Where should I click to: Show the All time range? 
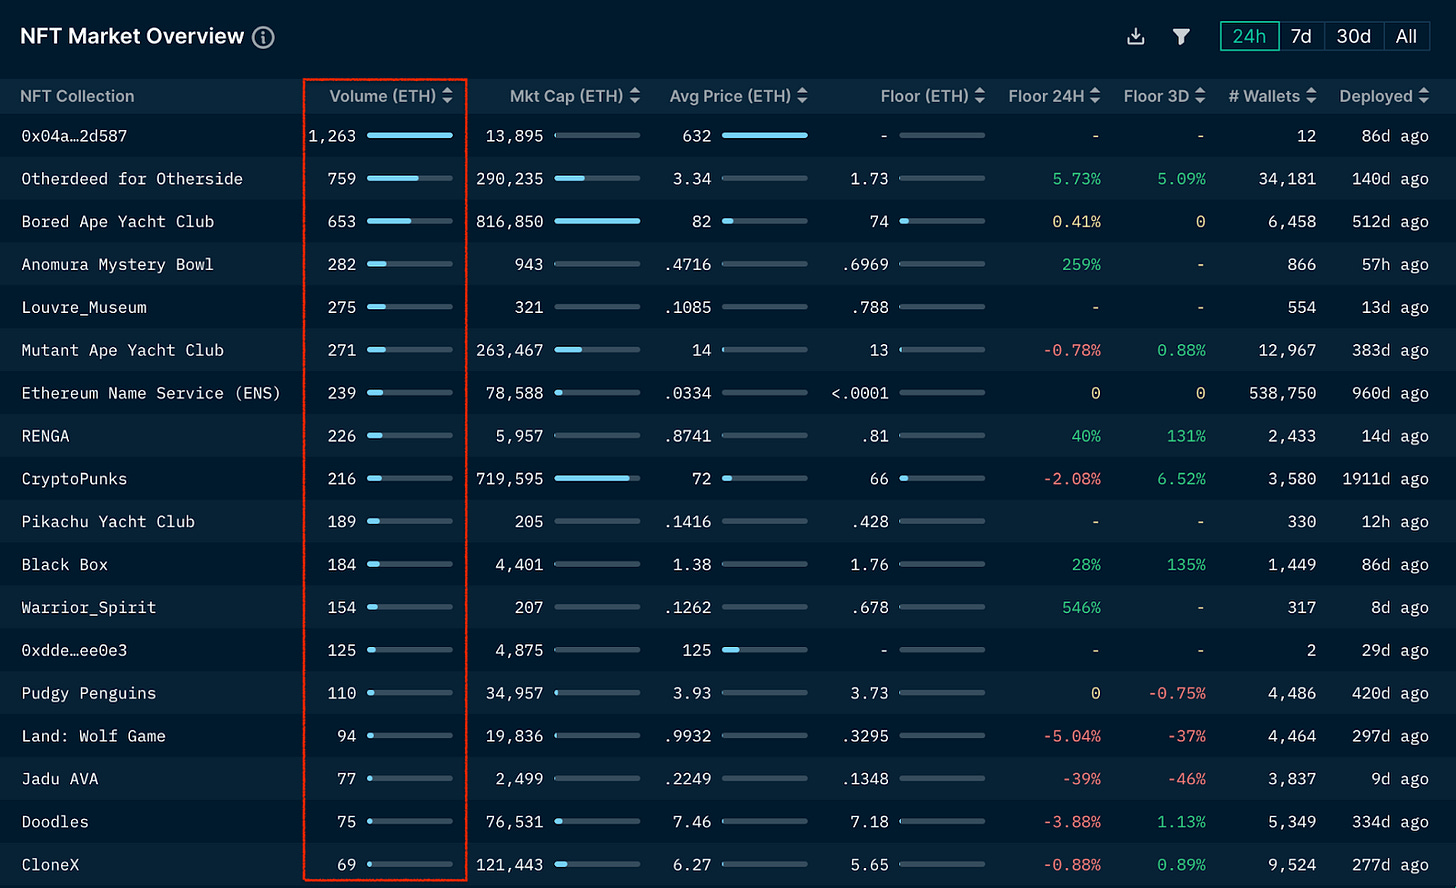1406,37
